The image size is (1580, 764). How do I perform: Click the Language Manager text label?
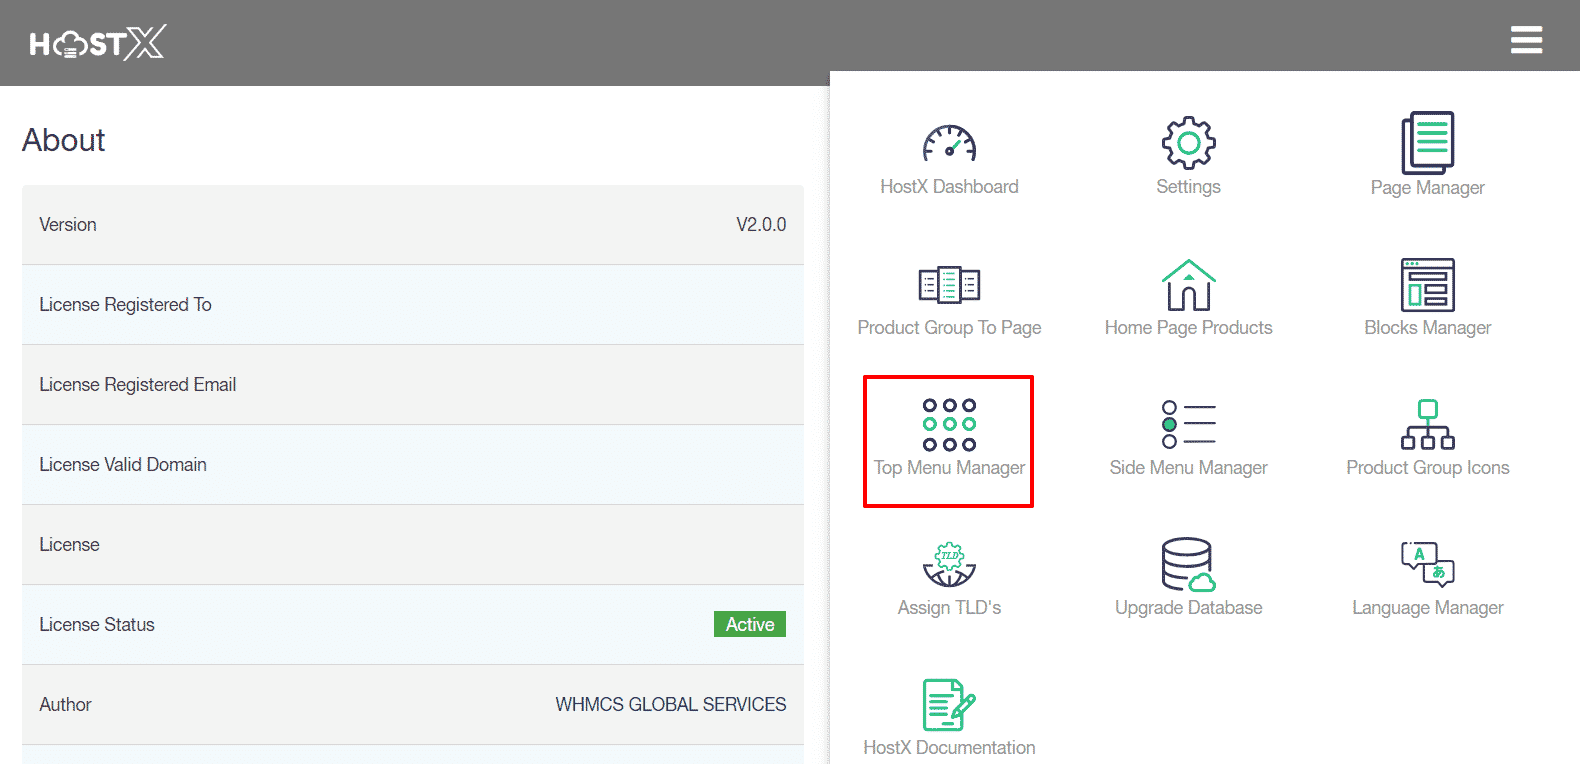(x=1427, y=608)
